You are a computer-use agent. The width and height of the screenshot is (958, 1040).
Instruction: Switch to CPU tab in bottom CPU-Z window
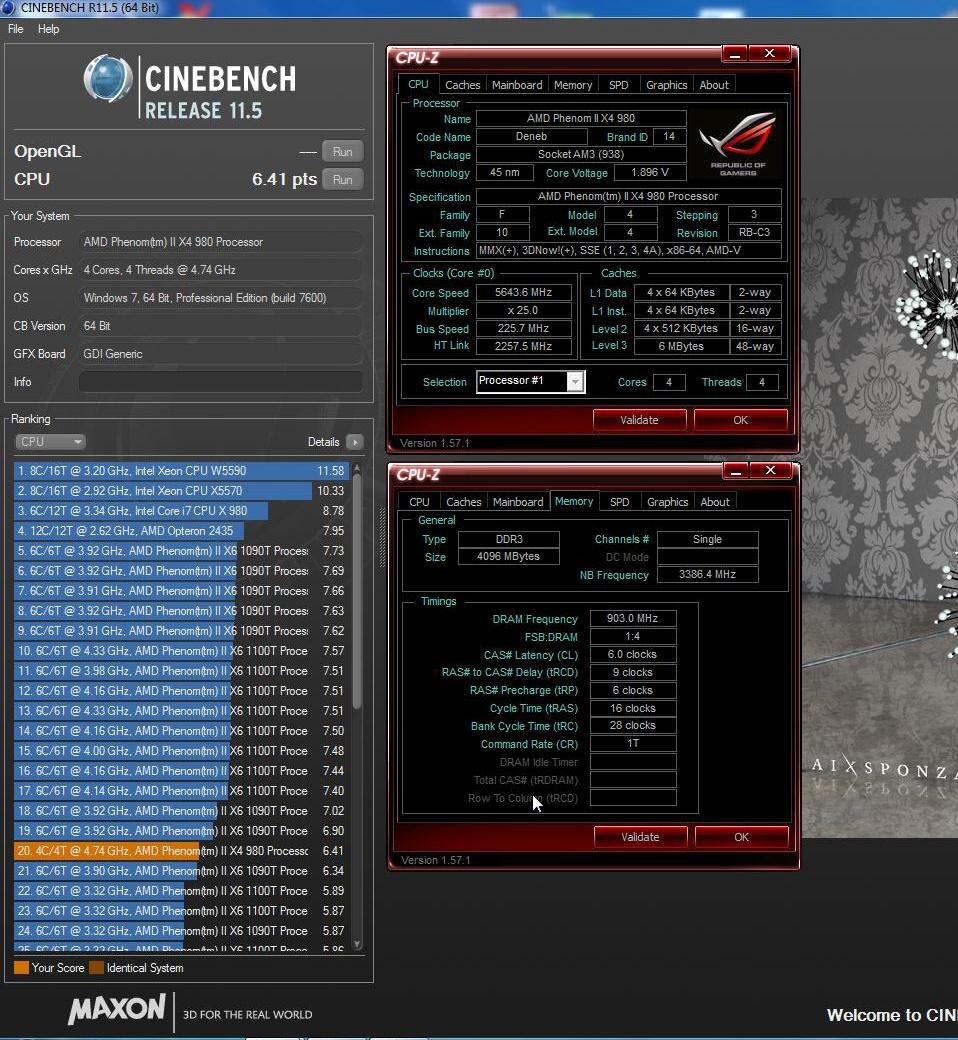pos(419,502)
